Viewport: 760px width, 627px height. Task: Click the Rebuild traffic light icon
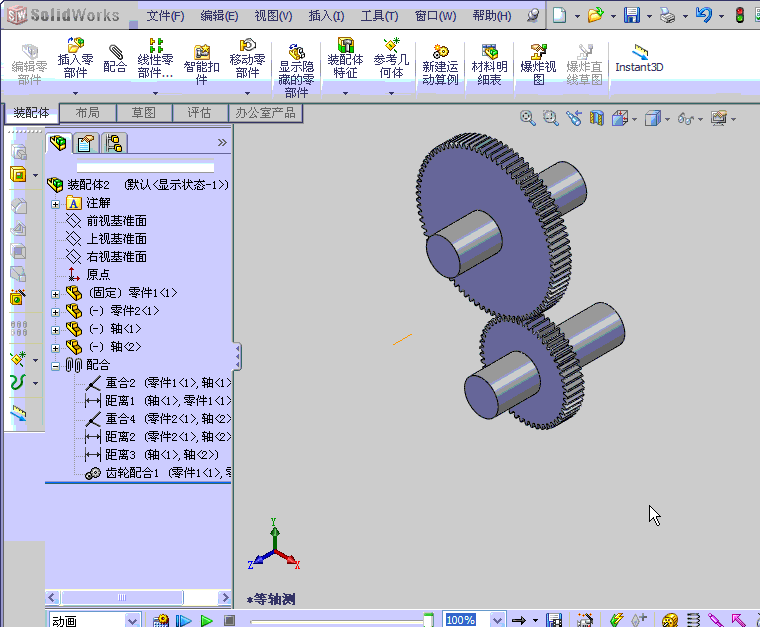[740, 15]
